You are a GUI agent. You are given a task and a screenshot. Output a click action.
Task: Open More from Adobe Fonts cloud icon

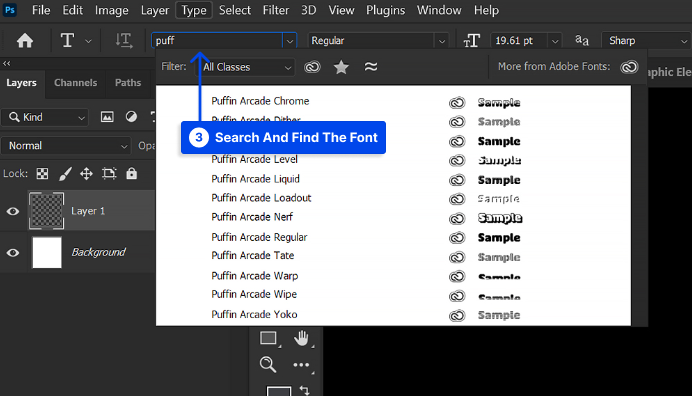click(x=629, y=67)
